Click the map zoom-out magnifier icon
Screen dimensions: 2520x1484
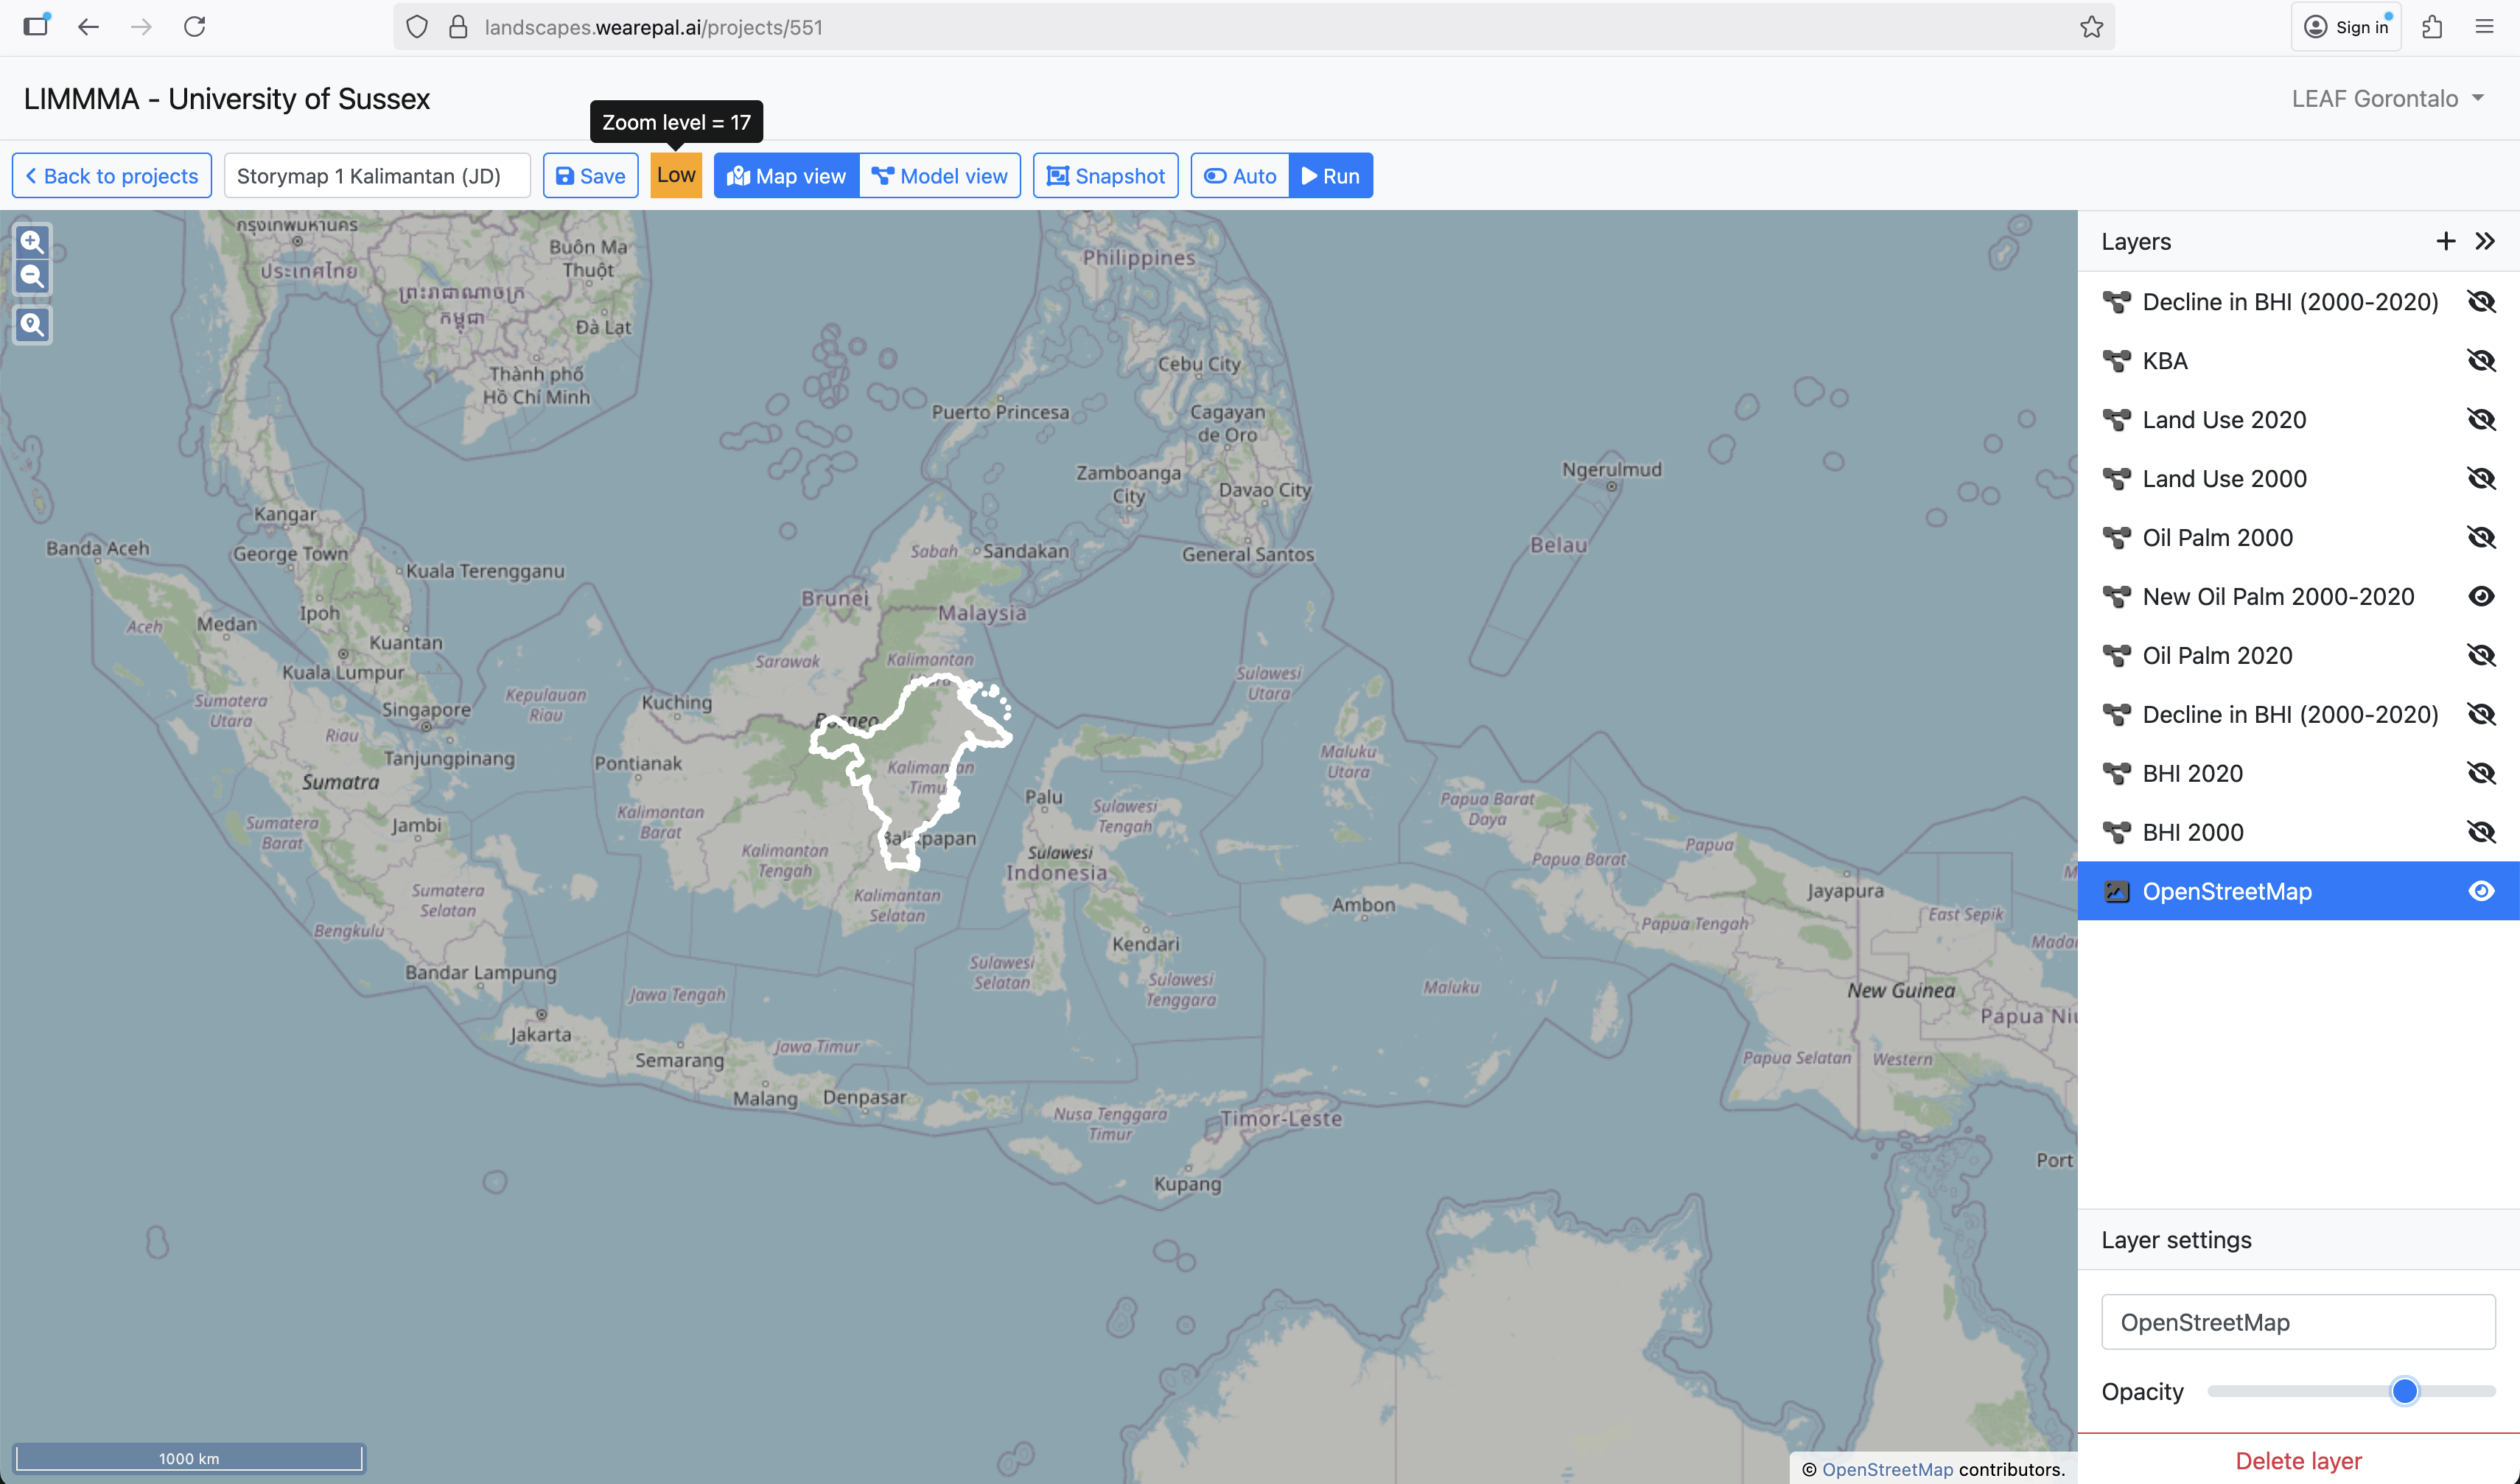[x=32, y=277]
